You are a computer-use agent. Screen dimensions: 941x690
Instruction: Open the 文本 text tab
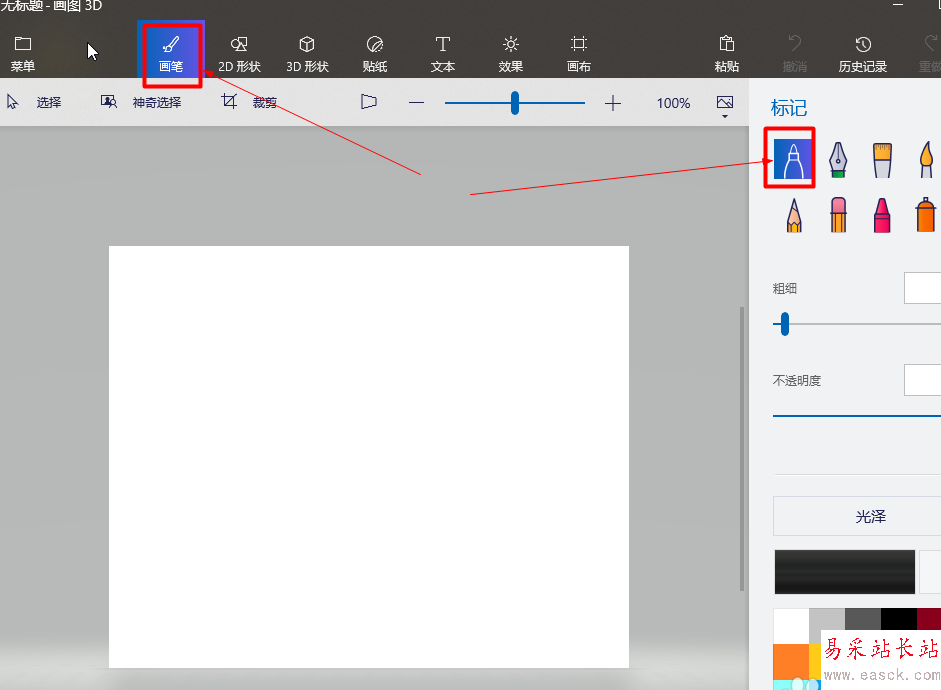pos(443,53)
